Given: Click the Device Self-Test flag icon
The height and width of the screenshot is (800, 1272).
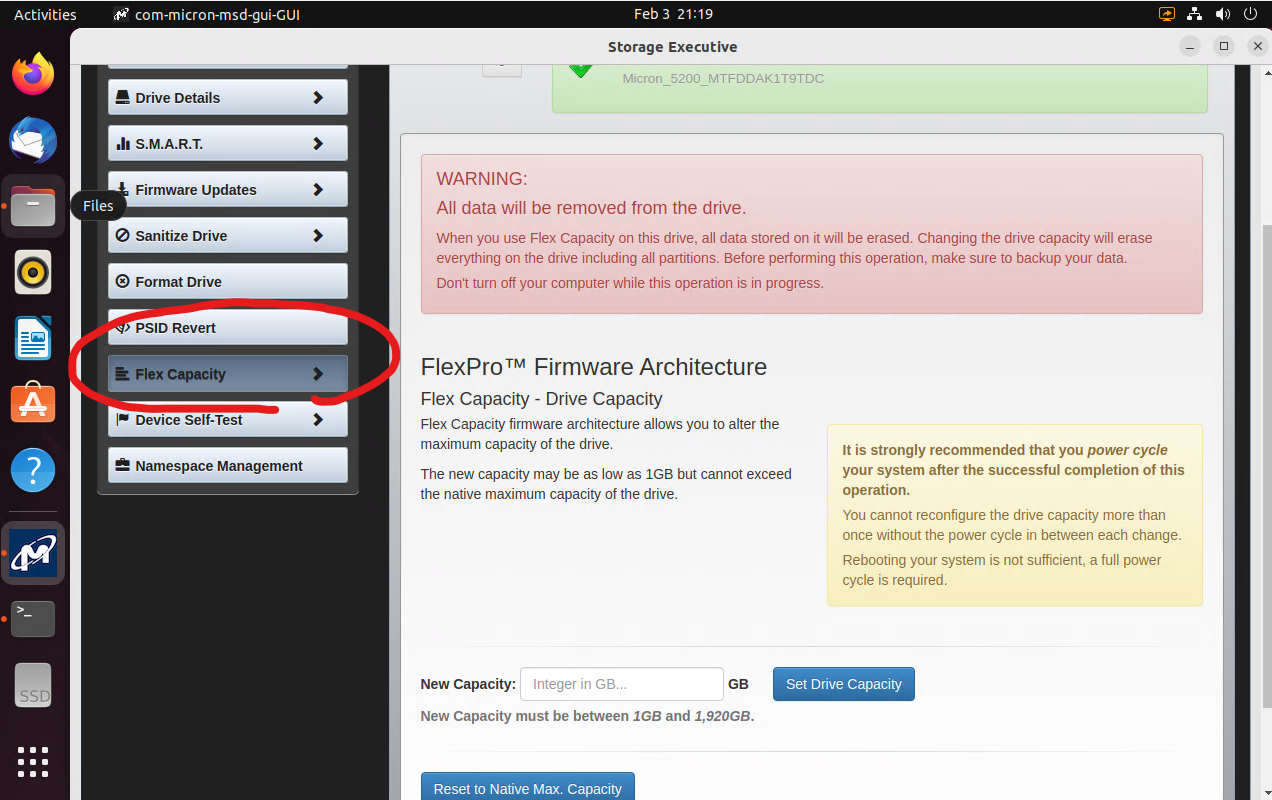Looking at the screenshot, I should 123,420.
